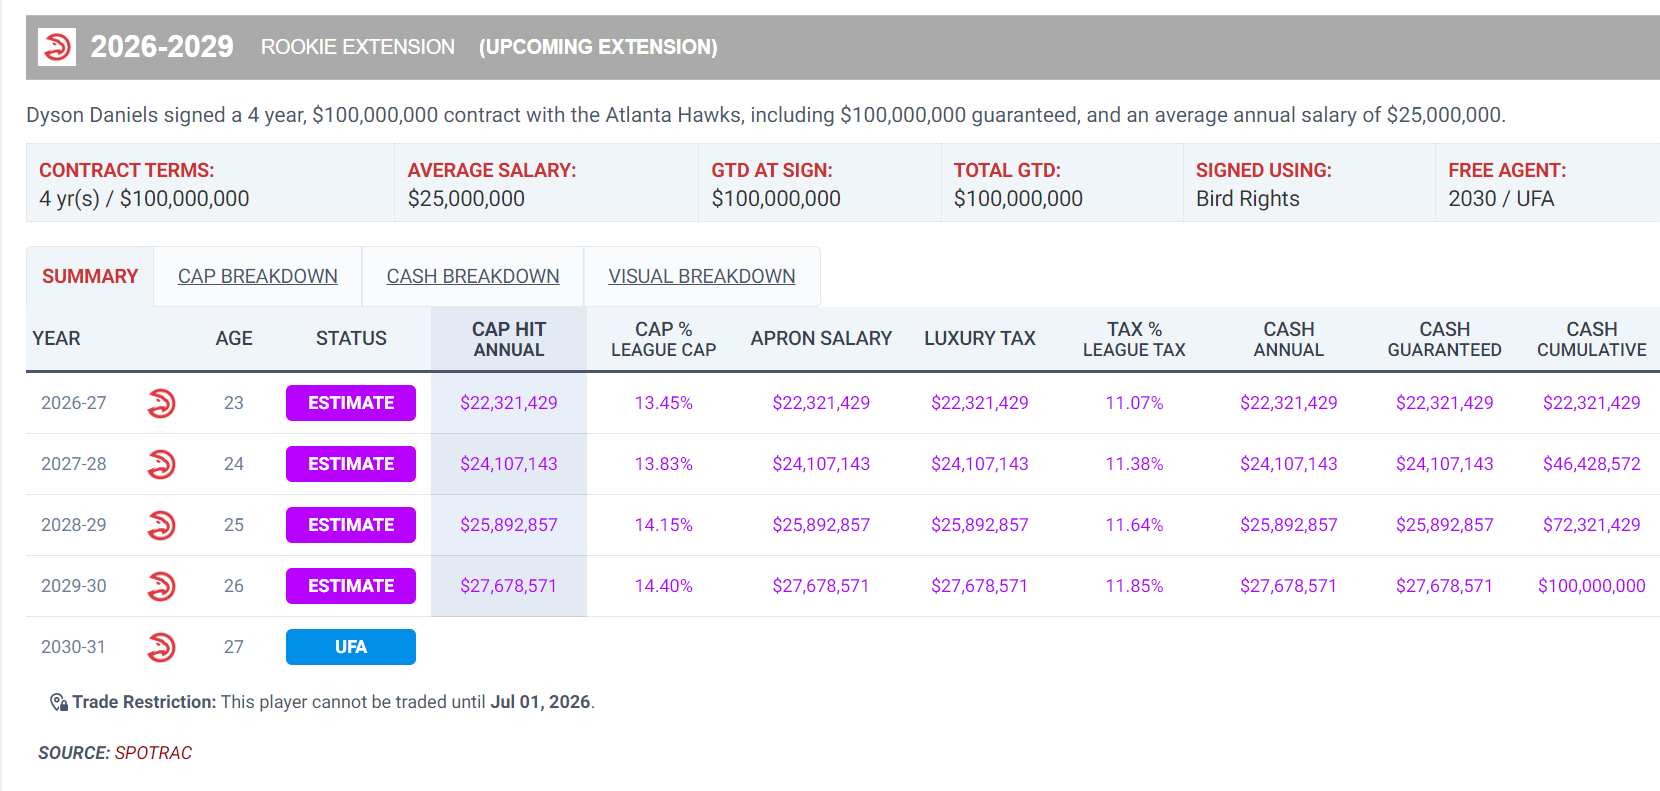The width and height of the screenshot is (1660, 791).
Task: Click the Trade Restriction tag icon
Action: coord(59,702)
